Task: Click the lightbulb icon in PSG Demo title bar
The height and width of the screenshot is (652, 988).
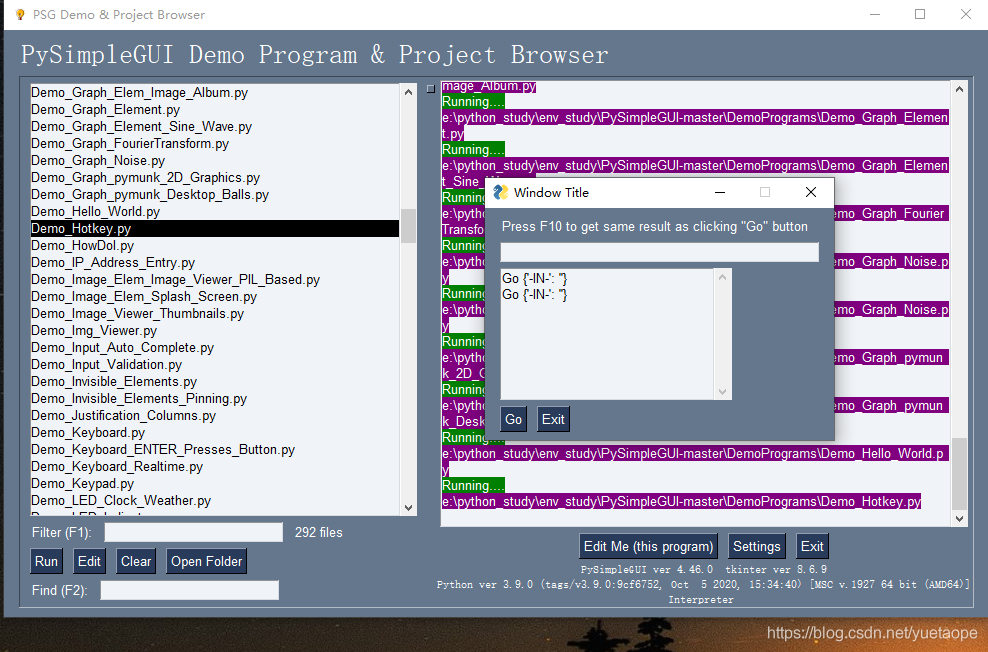Action: (x=20, y=14)
